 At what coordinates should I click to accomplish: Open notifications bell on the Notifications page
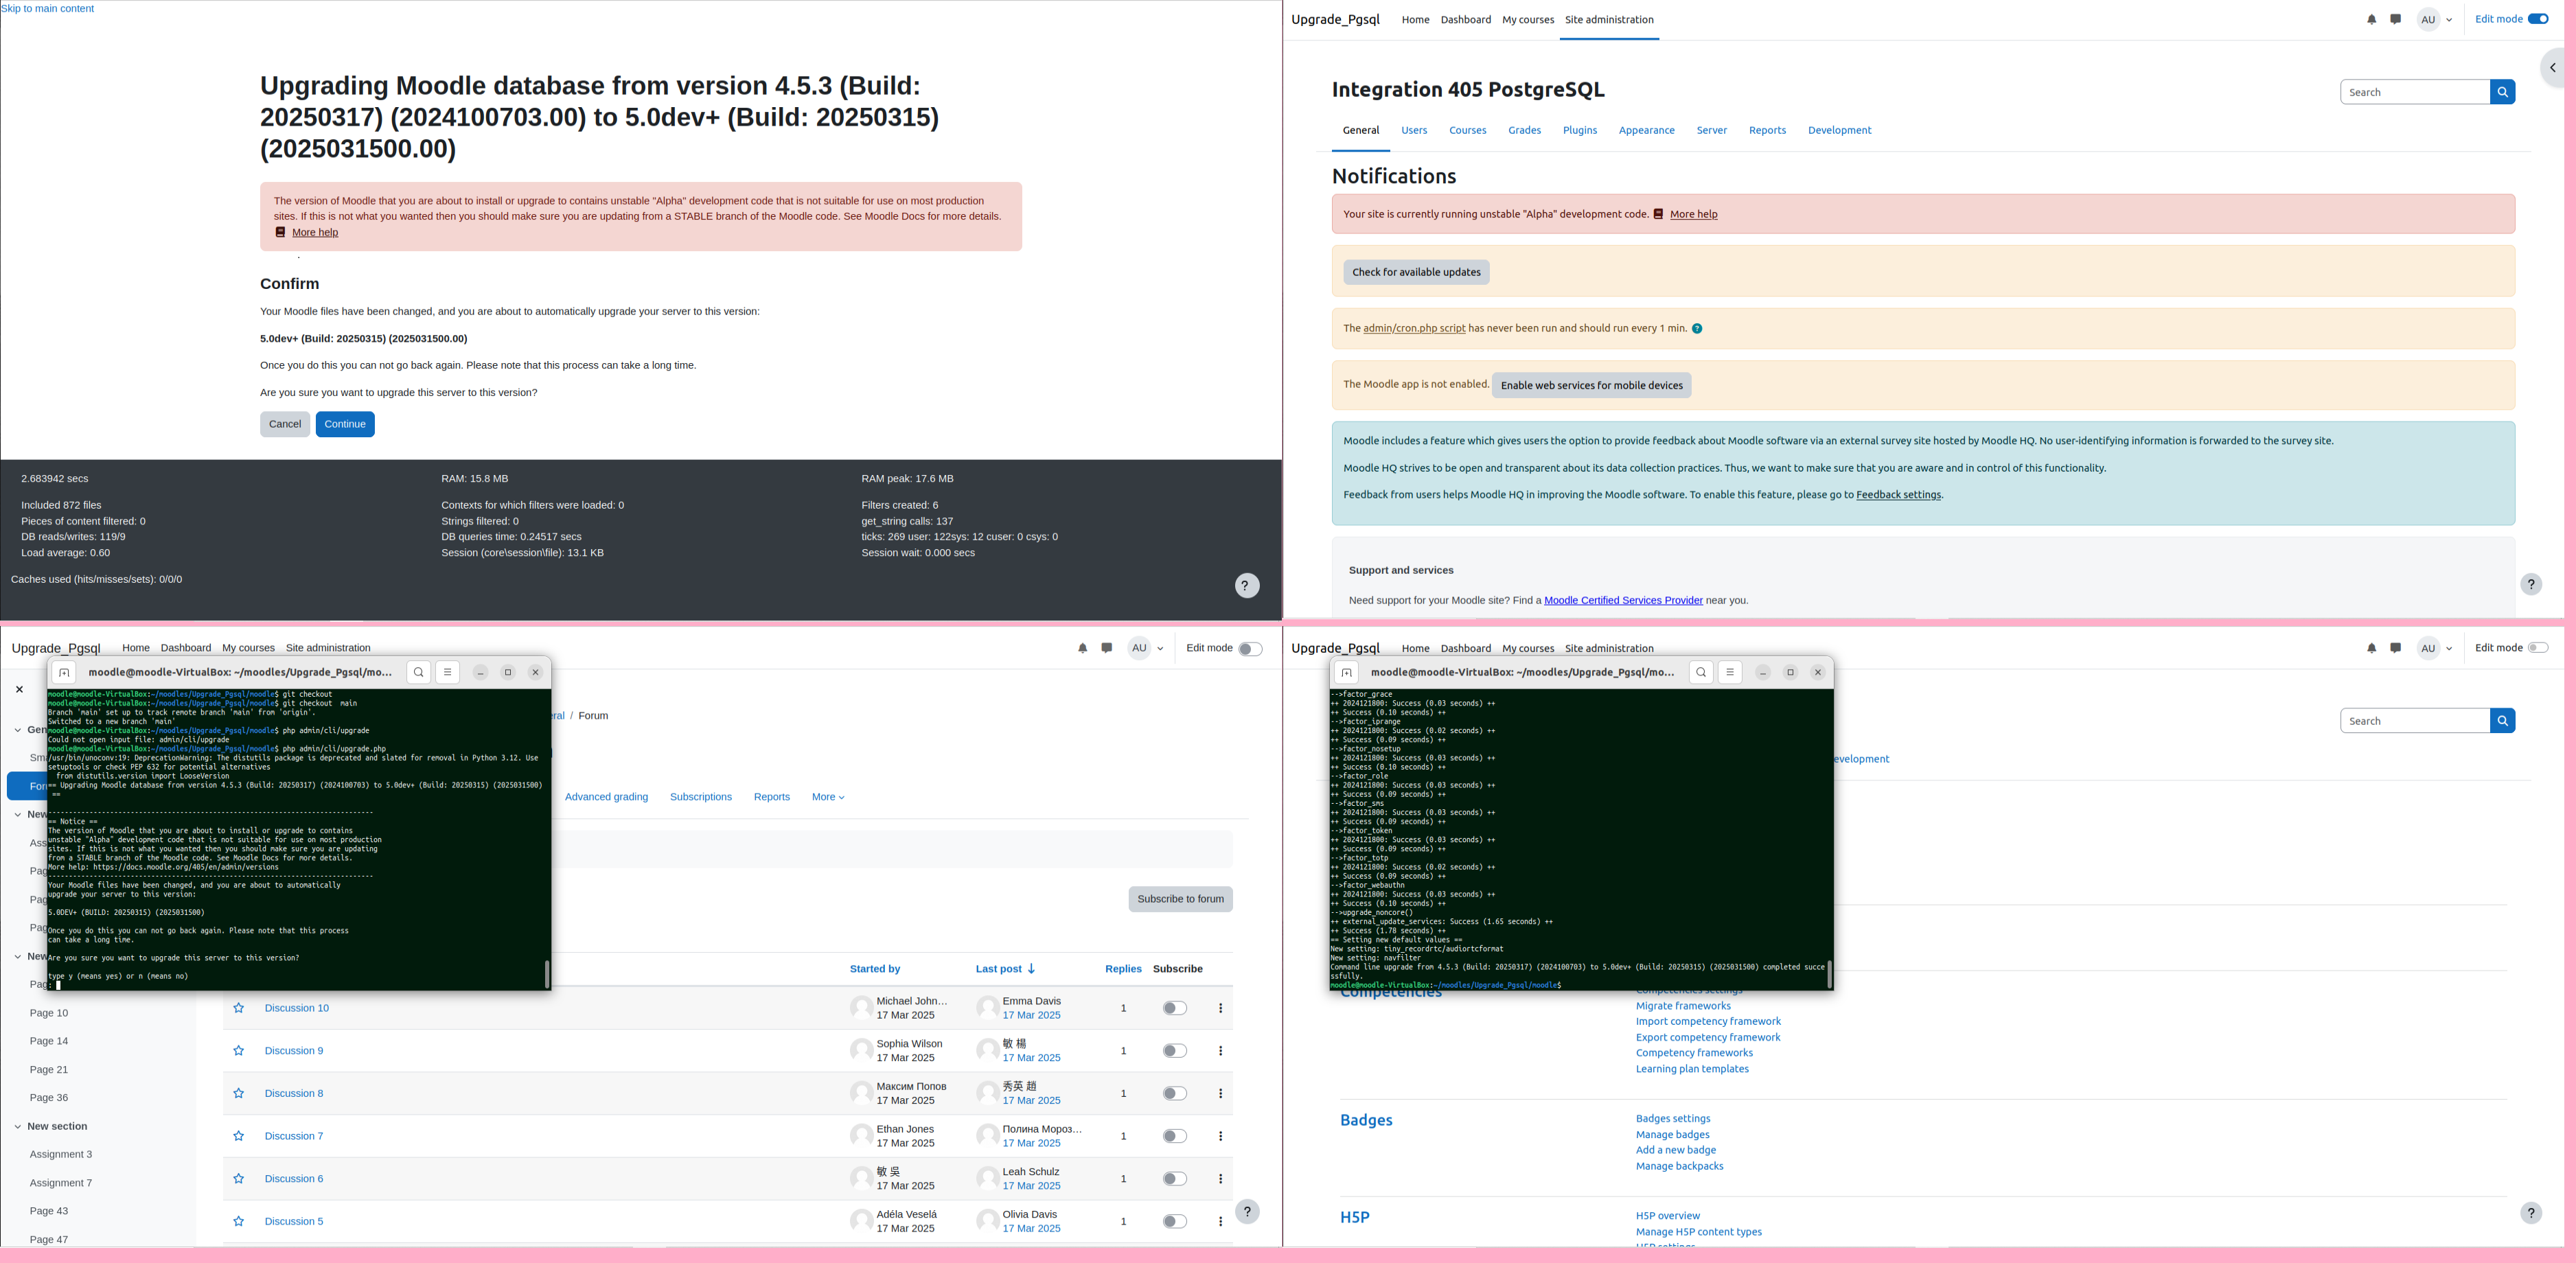(x=2371, y=19)
